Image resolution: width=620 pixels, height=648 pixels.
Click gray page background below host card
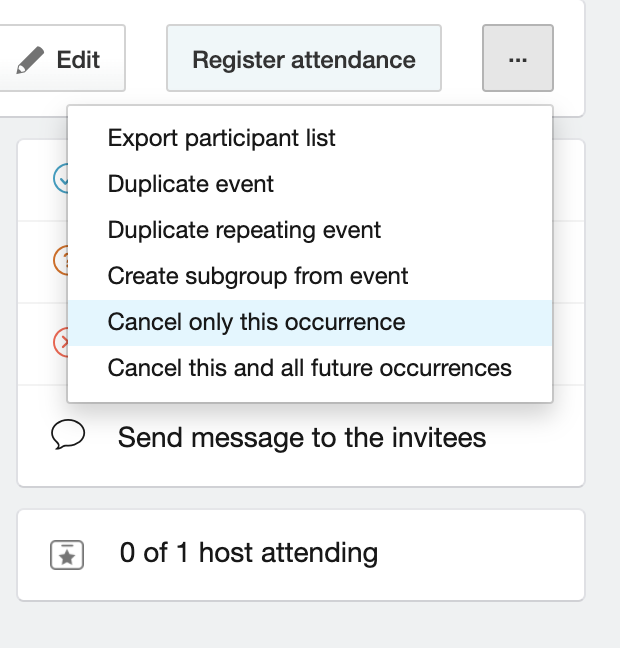click(301, 625)
